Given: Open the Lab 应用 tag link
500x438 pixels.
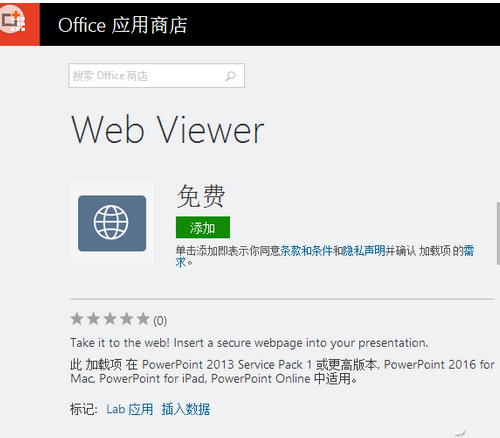Looking at the screenshot, I should tap(130, 409).
